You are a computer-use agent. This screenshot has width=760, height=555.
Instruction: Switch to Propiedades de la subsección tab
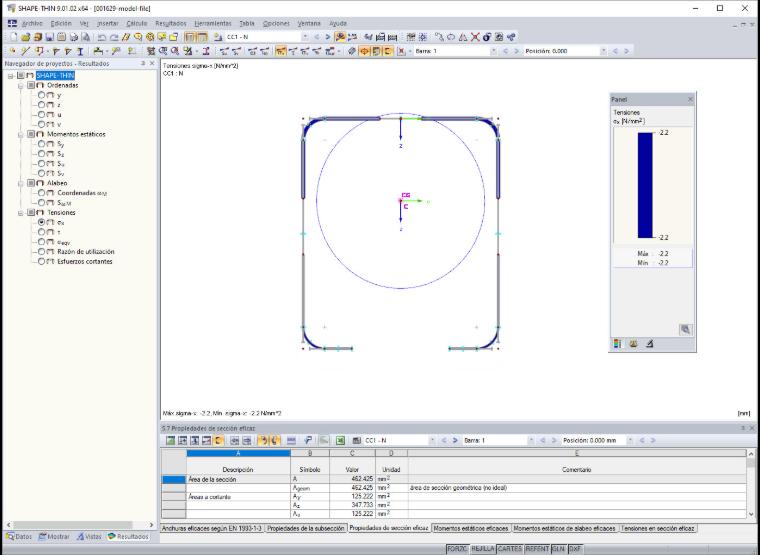coord(306,528)
